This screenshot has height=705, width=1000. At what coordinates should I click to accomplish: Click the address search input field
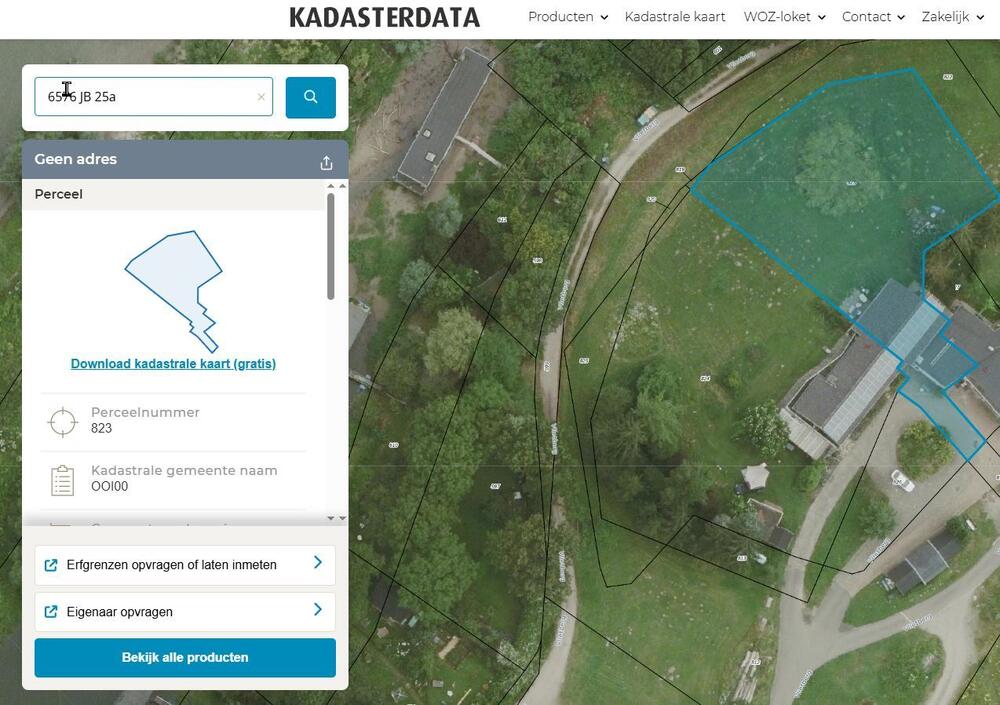click(x=145, y=97)
